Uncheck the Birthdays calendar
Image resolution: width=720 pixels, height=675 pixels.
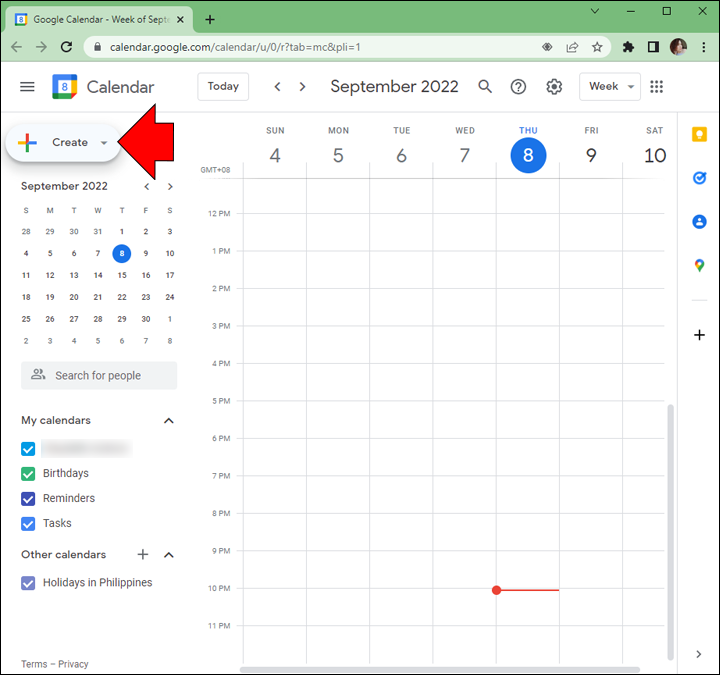click(x=28, y=474)
